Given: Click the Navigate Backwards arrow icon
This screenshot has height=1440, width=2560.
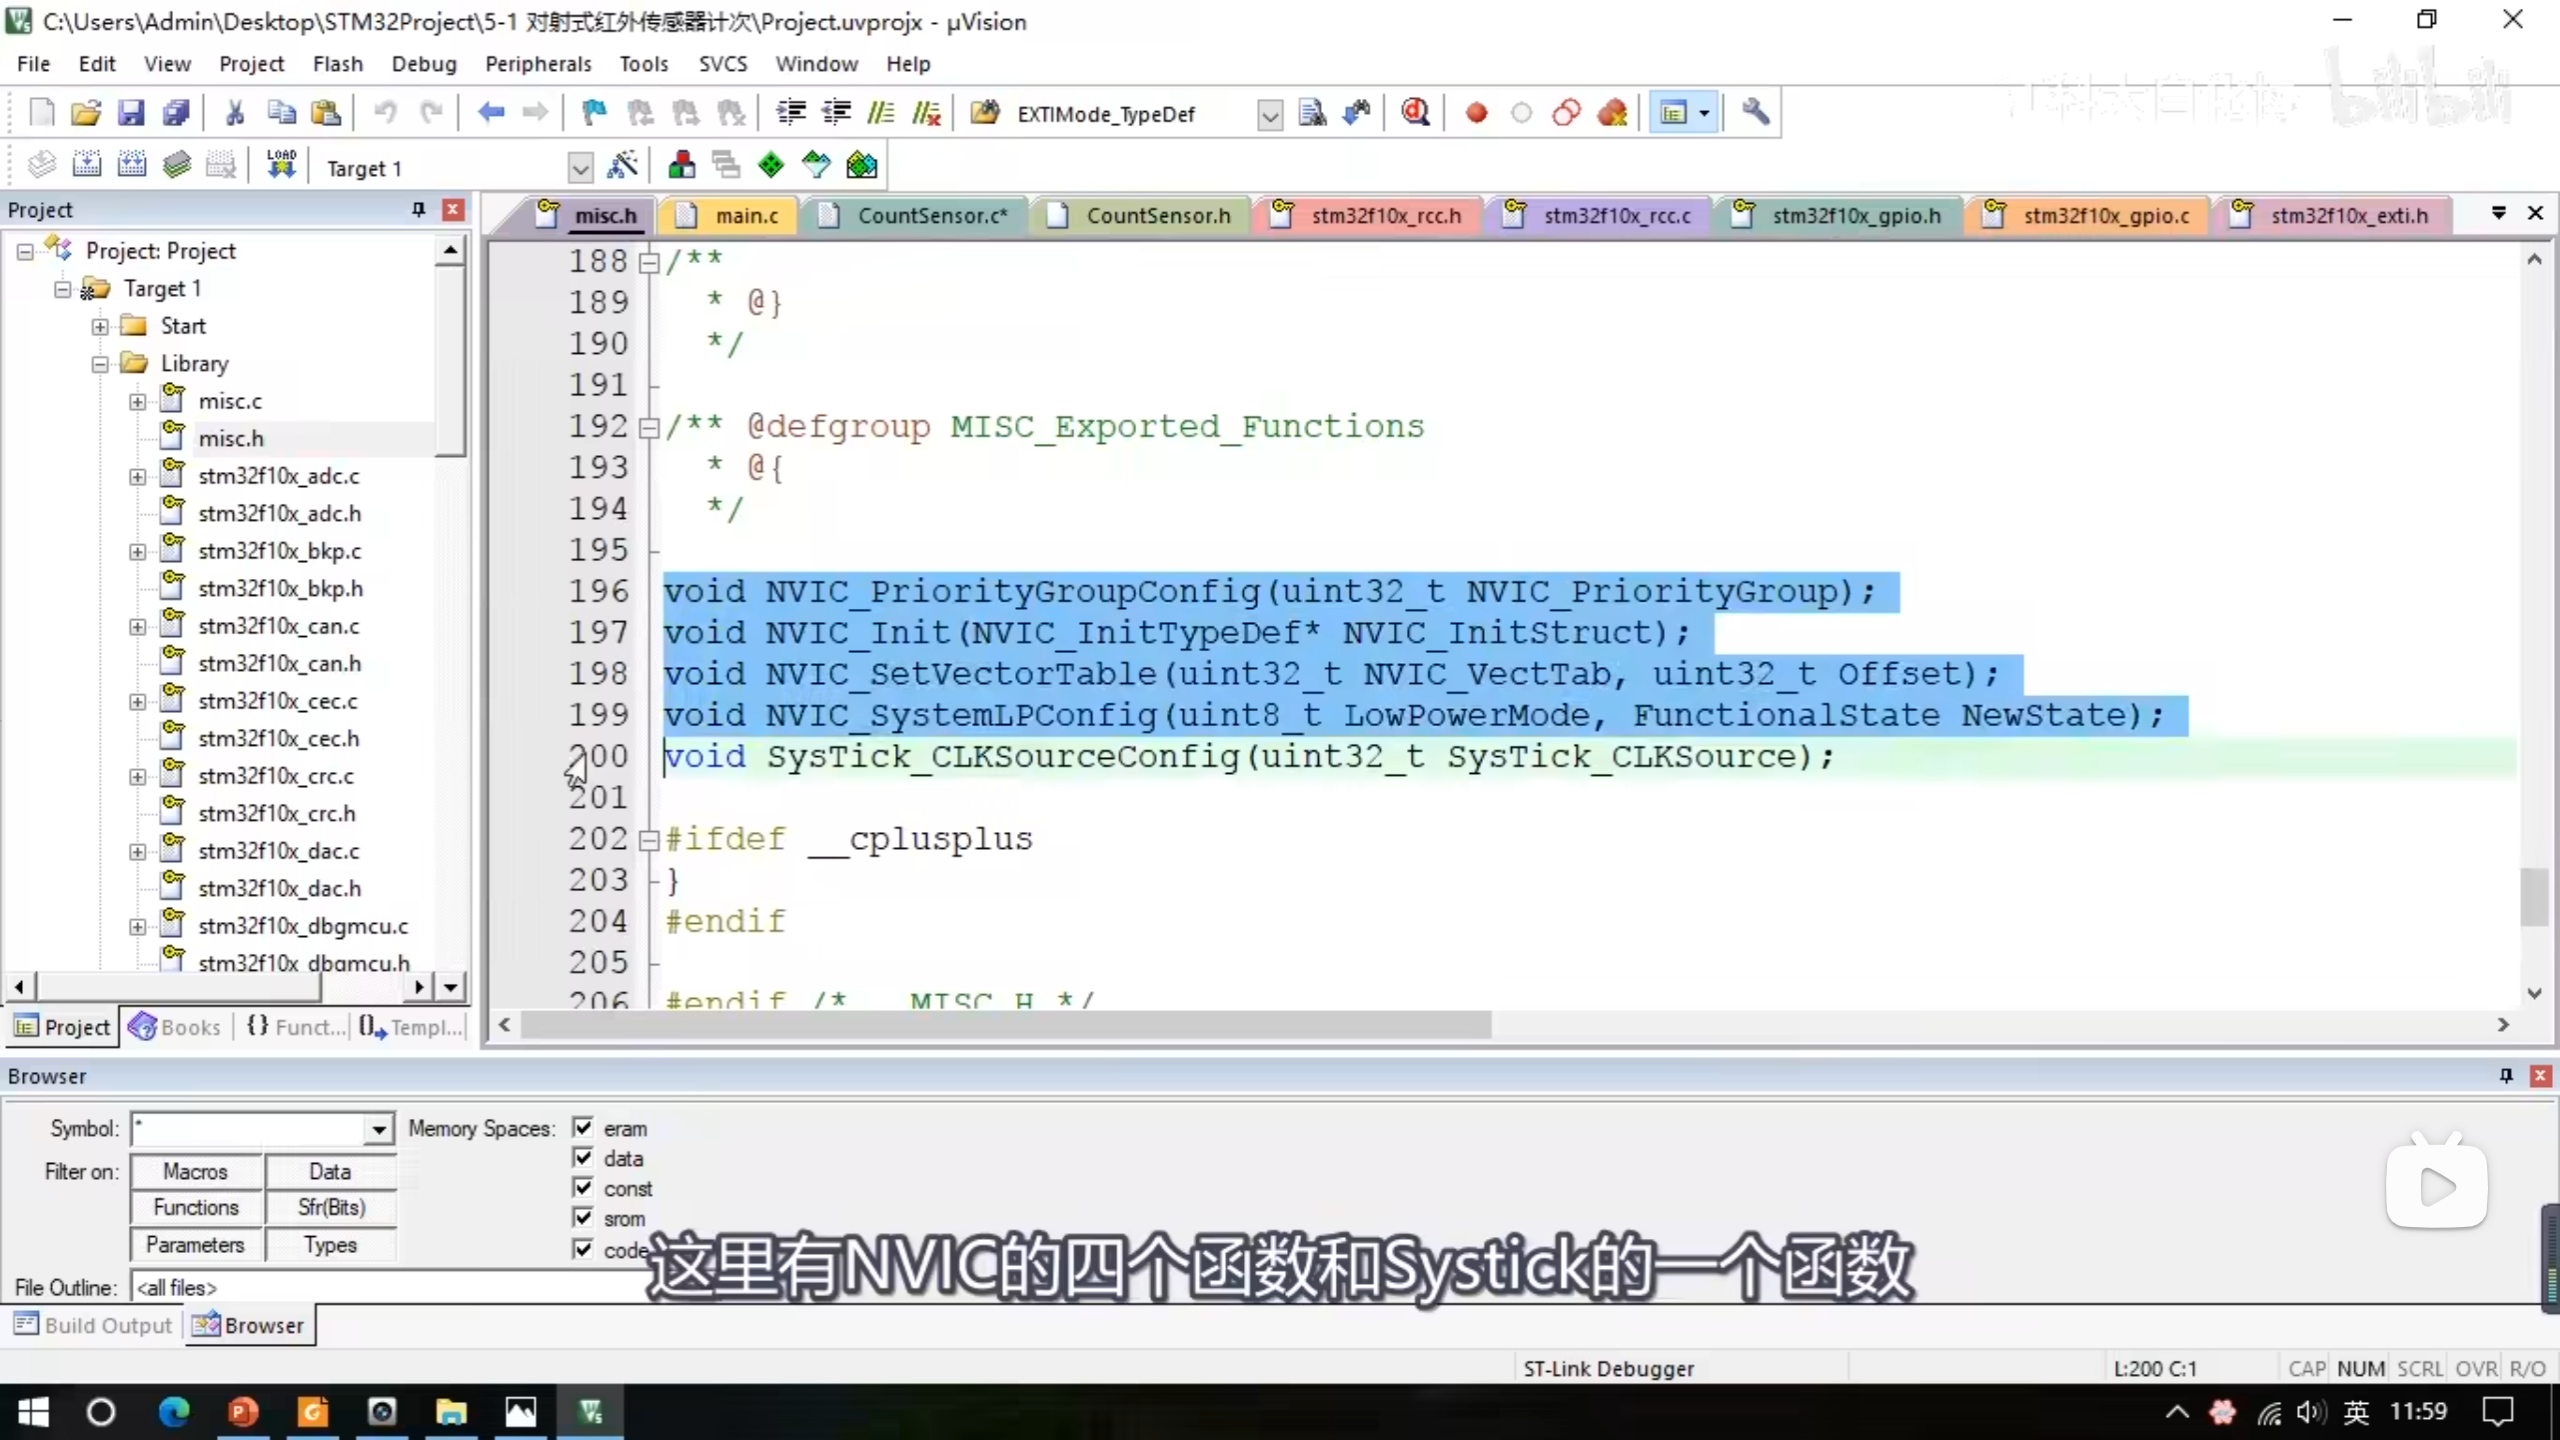Looking at the screenshot, I should click(x=490, y=113).
